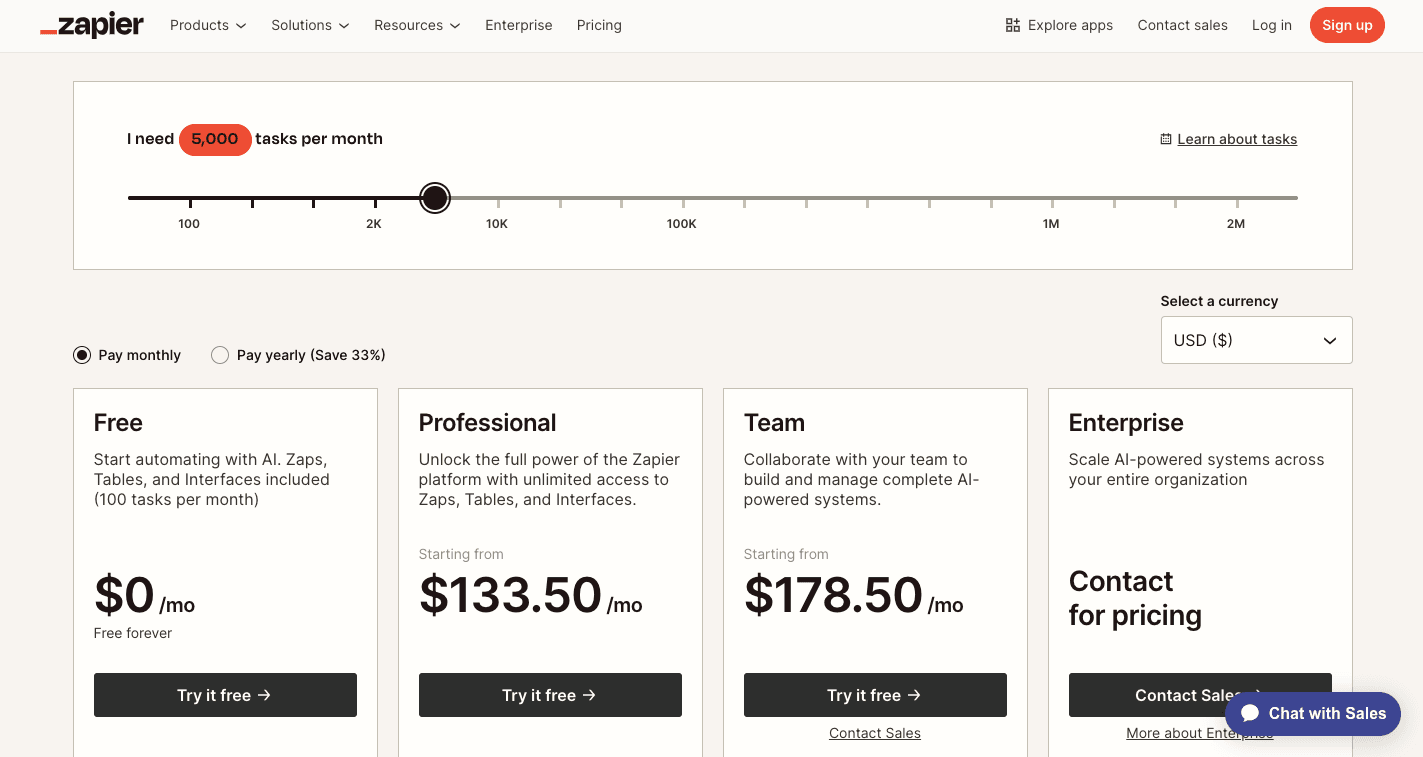Click the Log in link
Screen dimensions: 1423x757
point(1271,25)
